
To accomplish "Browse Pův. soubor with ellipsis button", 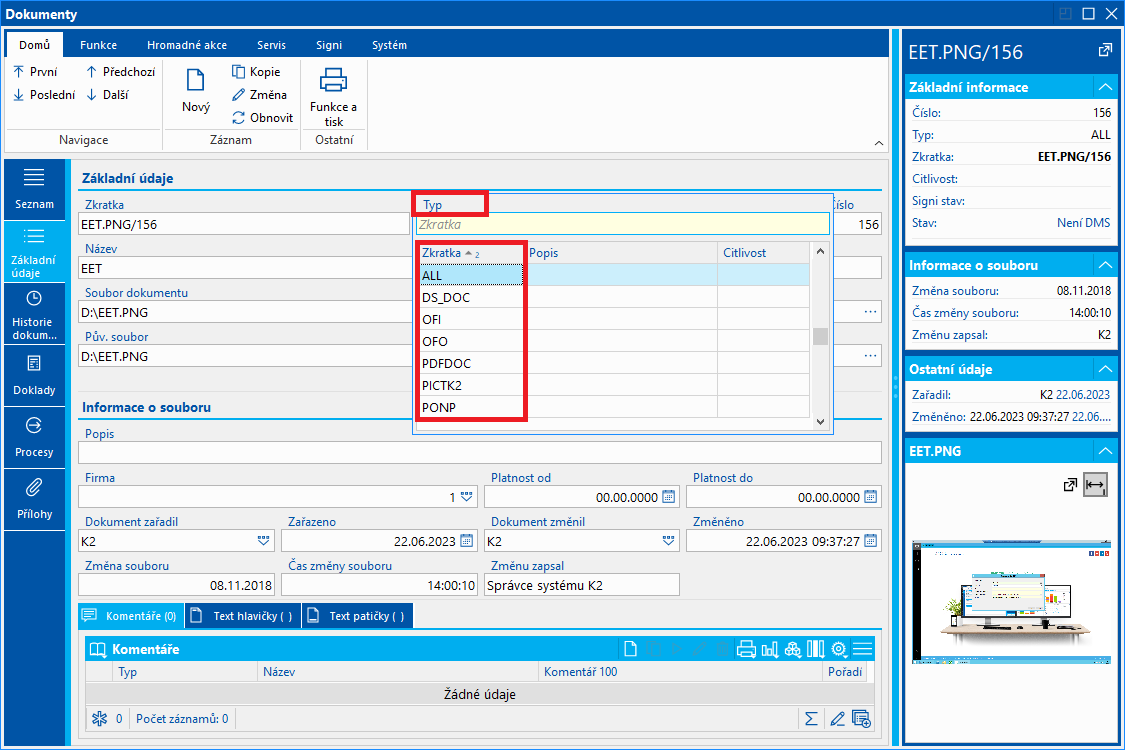I will 870,356.
